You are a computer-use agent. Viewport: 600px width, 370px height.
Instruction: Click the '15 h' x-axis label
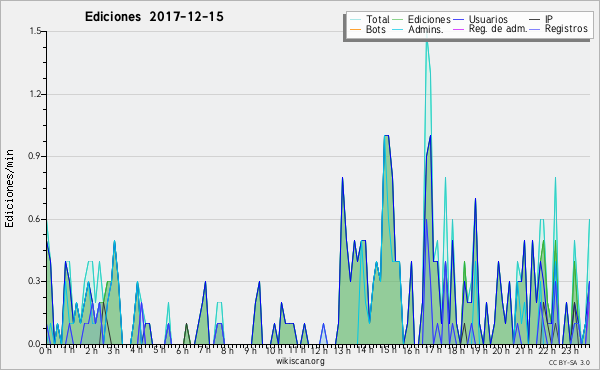coord(388,350)
